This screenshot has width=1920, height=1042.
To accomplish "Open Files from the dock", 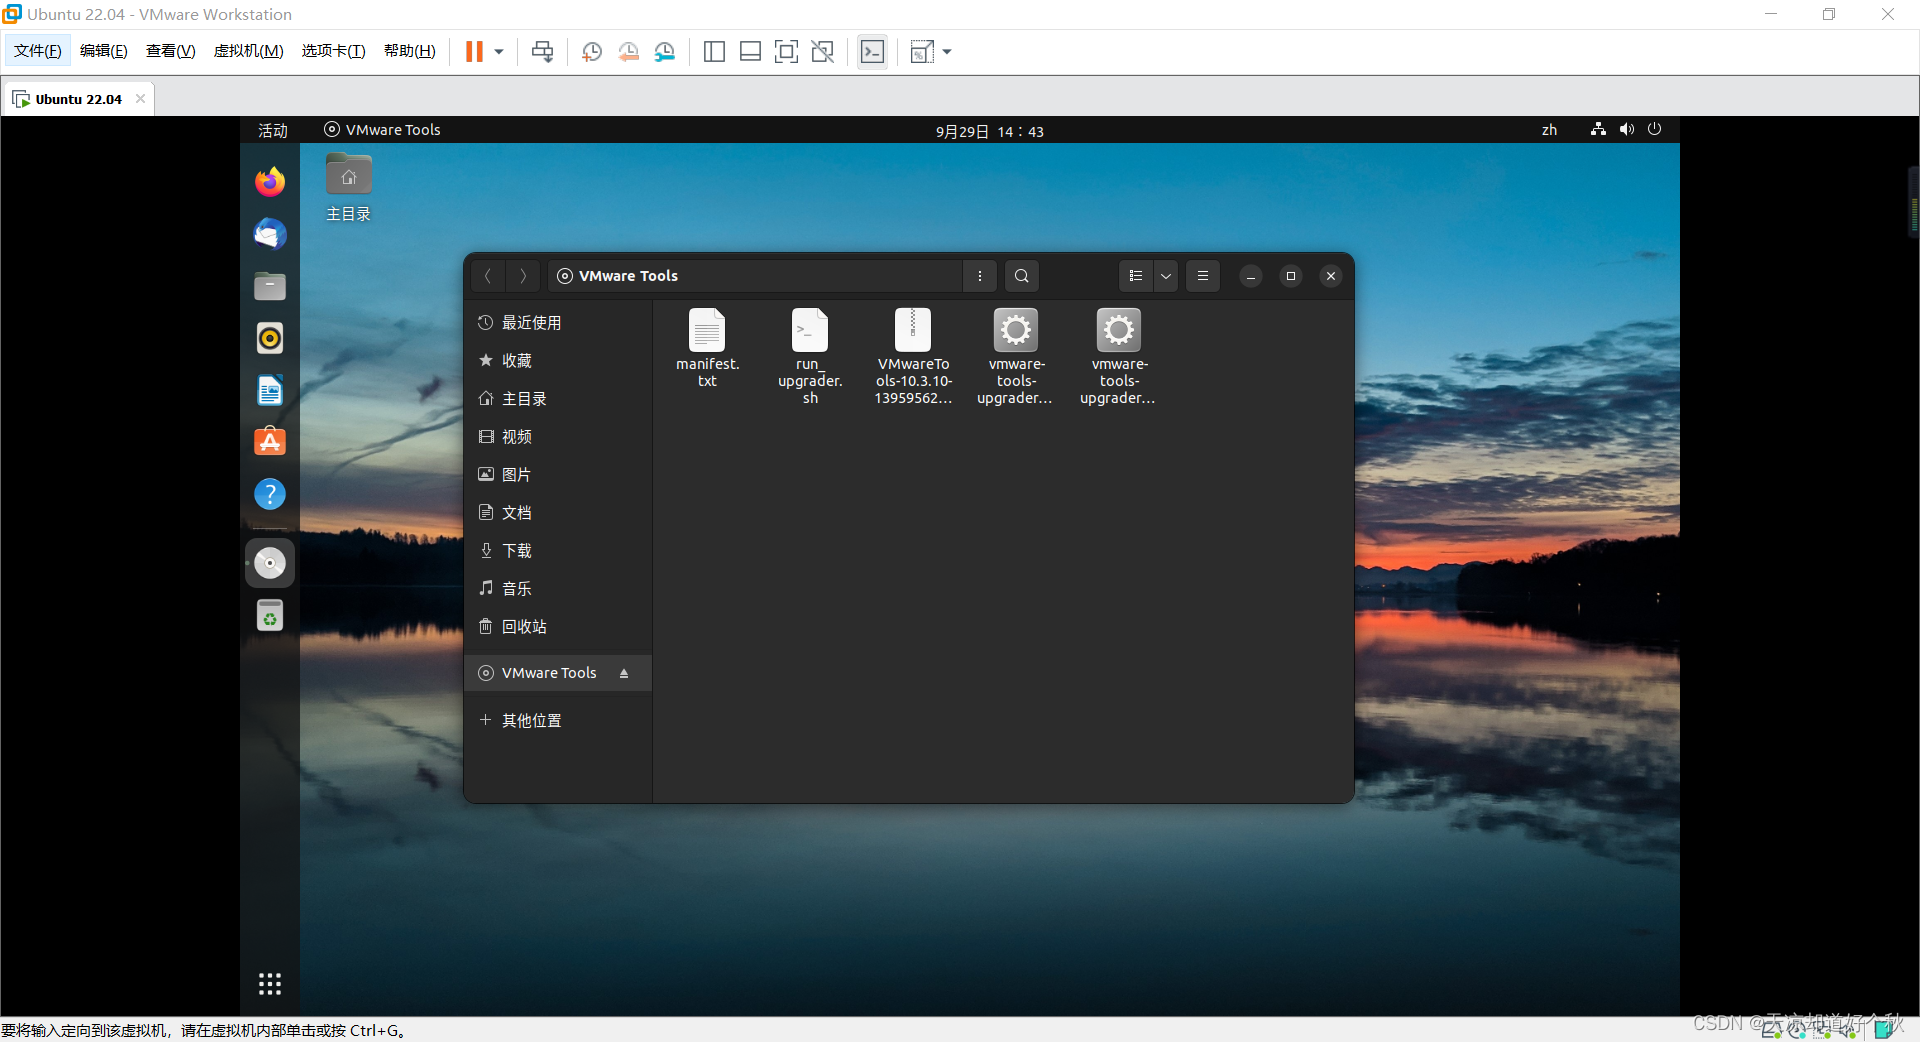I will (x=270, y=286).
